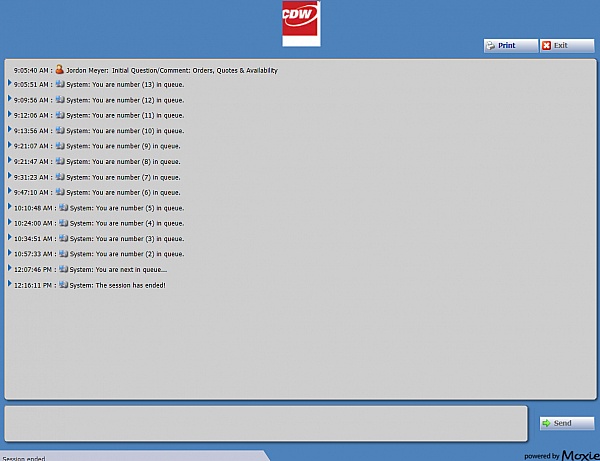Viewport: 600px width, 461px height.
Task: Click the 'powered by Moxie' logo
Action: coord(562,455)
